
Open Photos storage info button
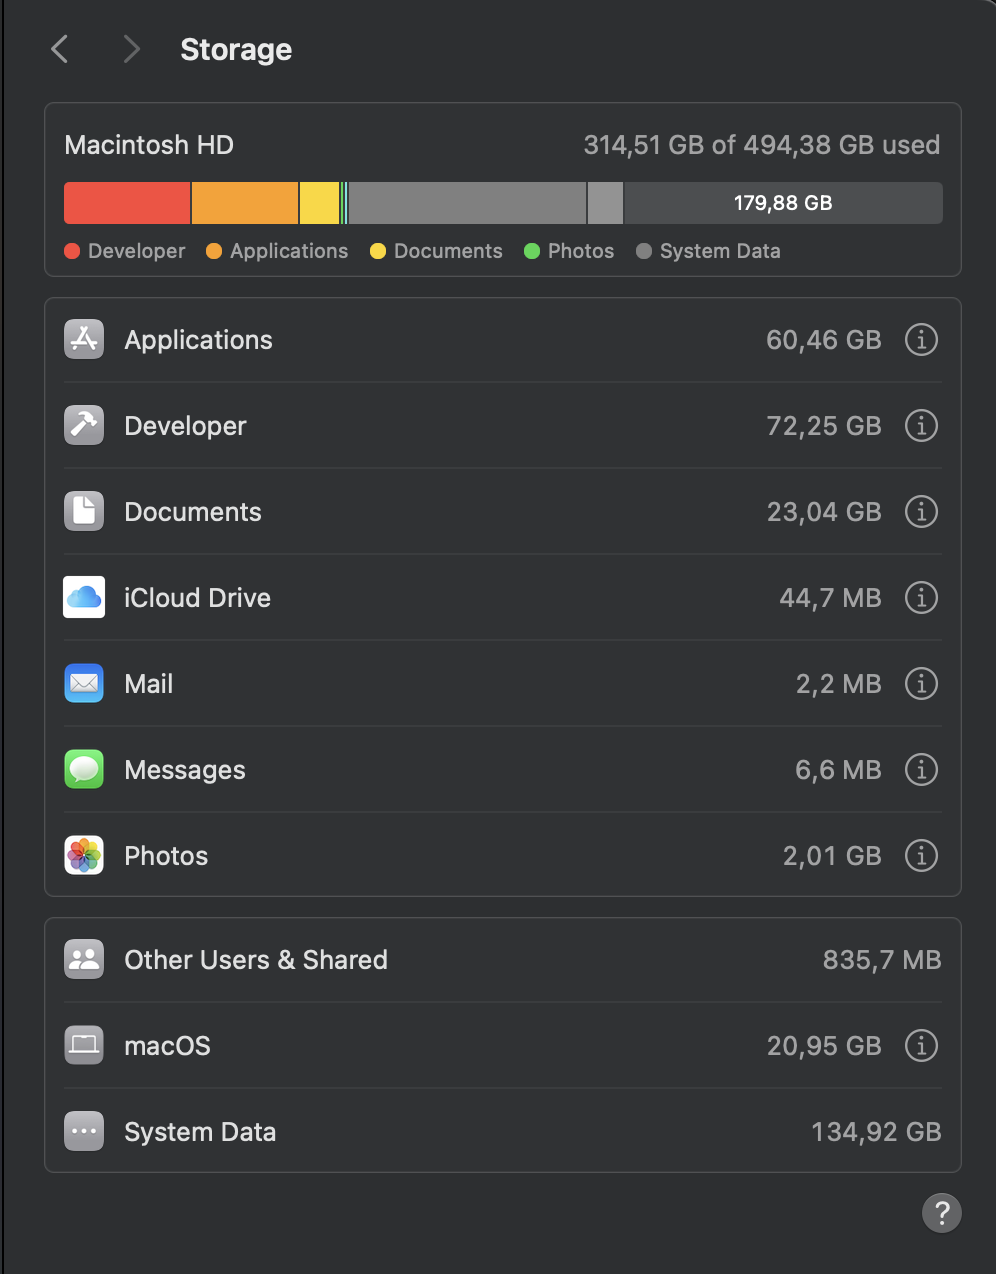(x=921, y=856)
